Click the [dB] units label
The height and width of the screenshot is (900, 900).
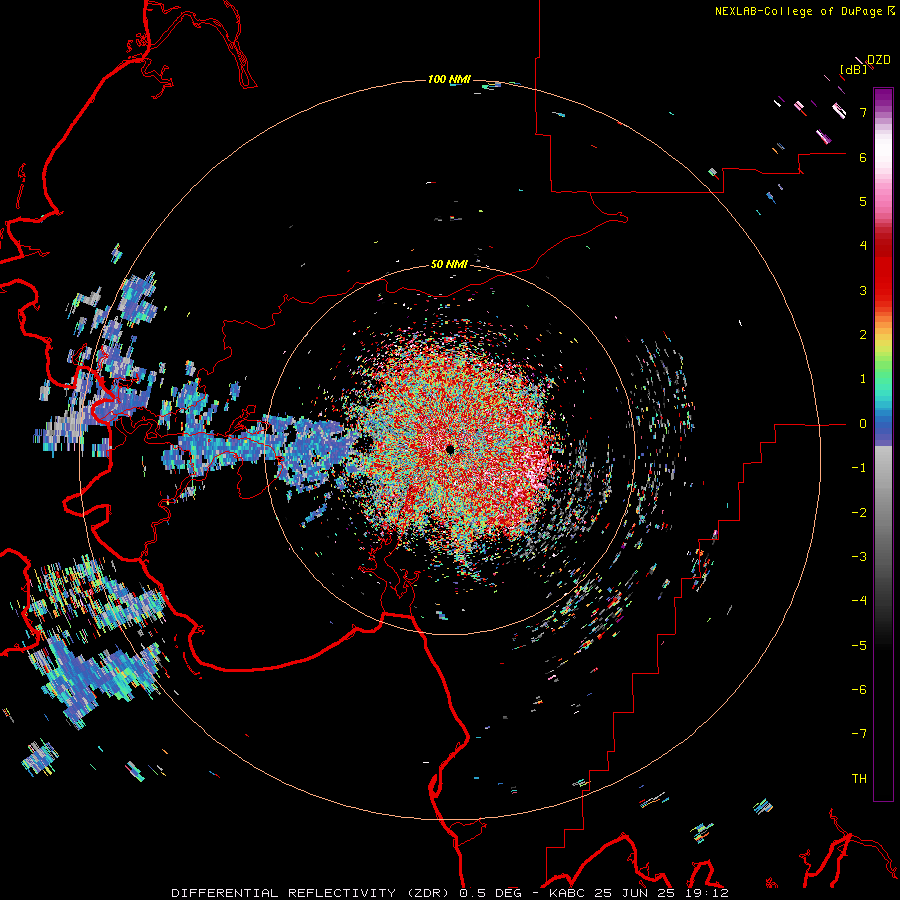854,69
